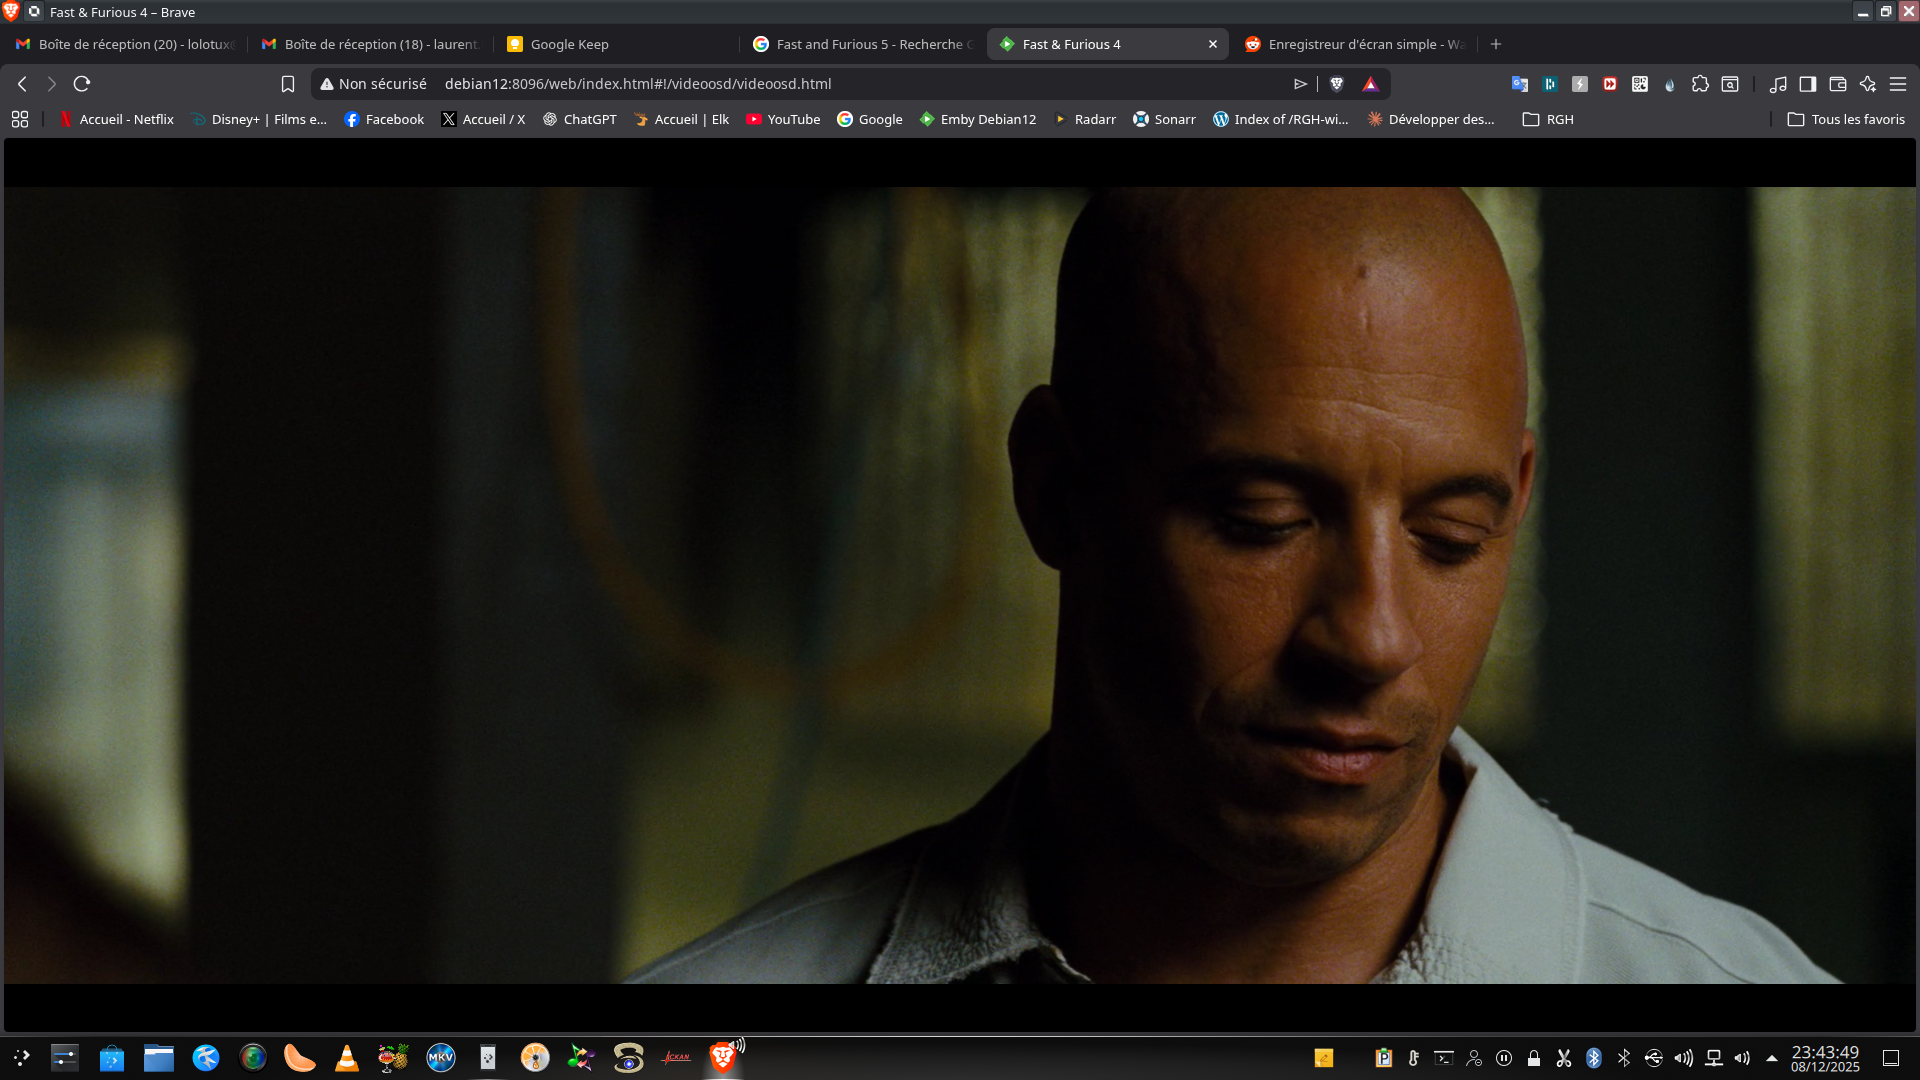
Task: Switch to Fast and Furious 5 search tab
Action: (865, 44)
